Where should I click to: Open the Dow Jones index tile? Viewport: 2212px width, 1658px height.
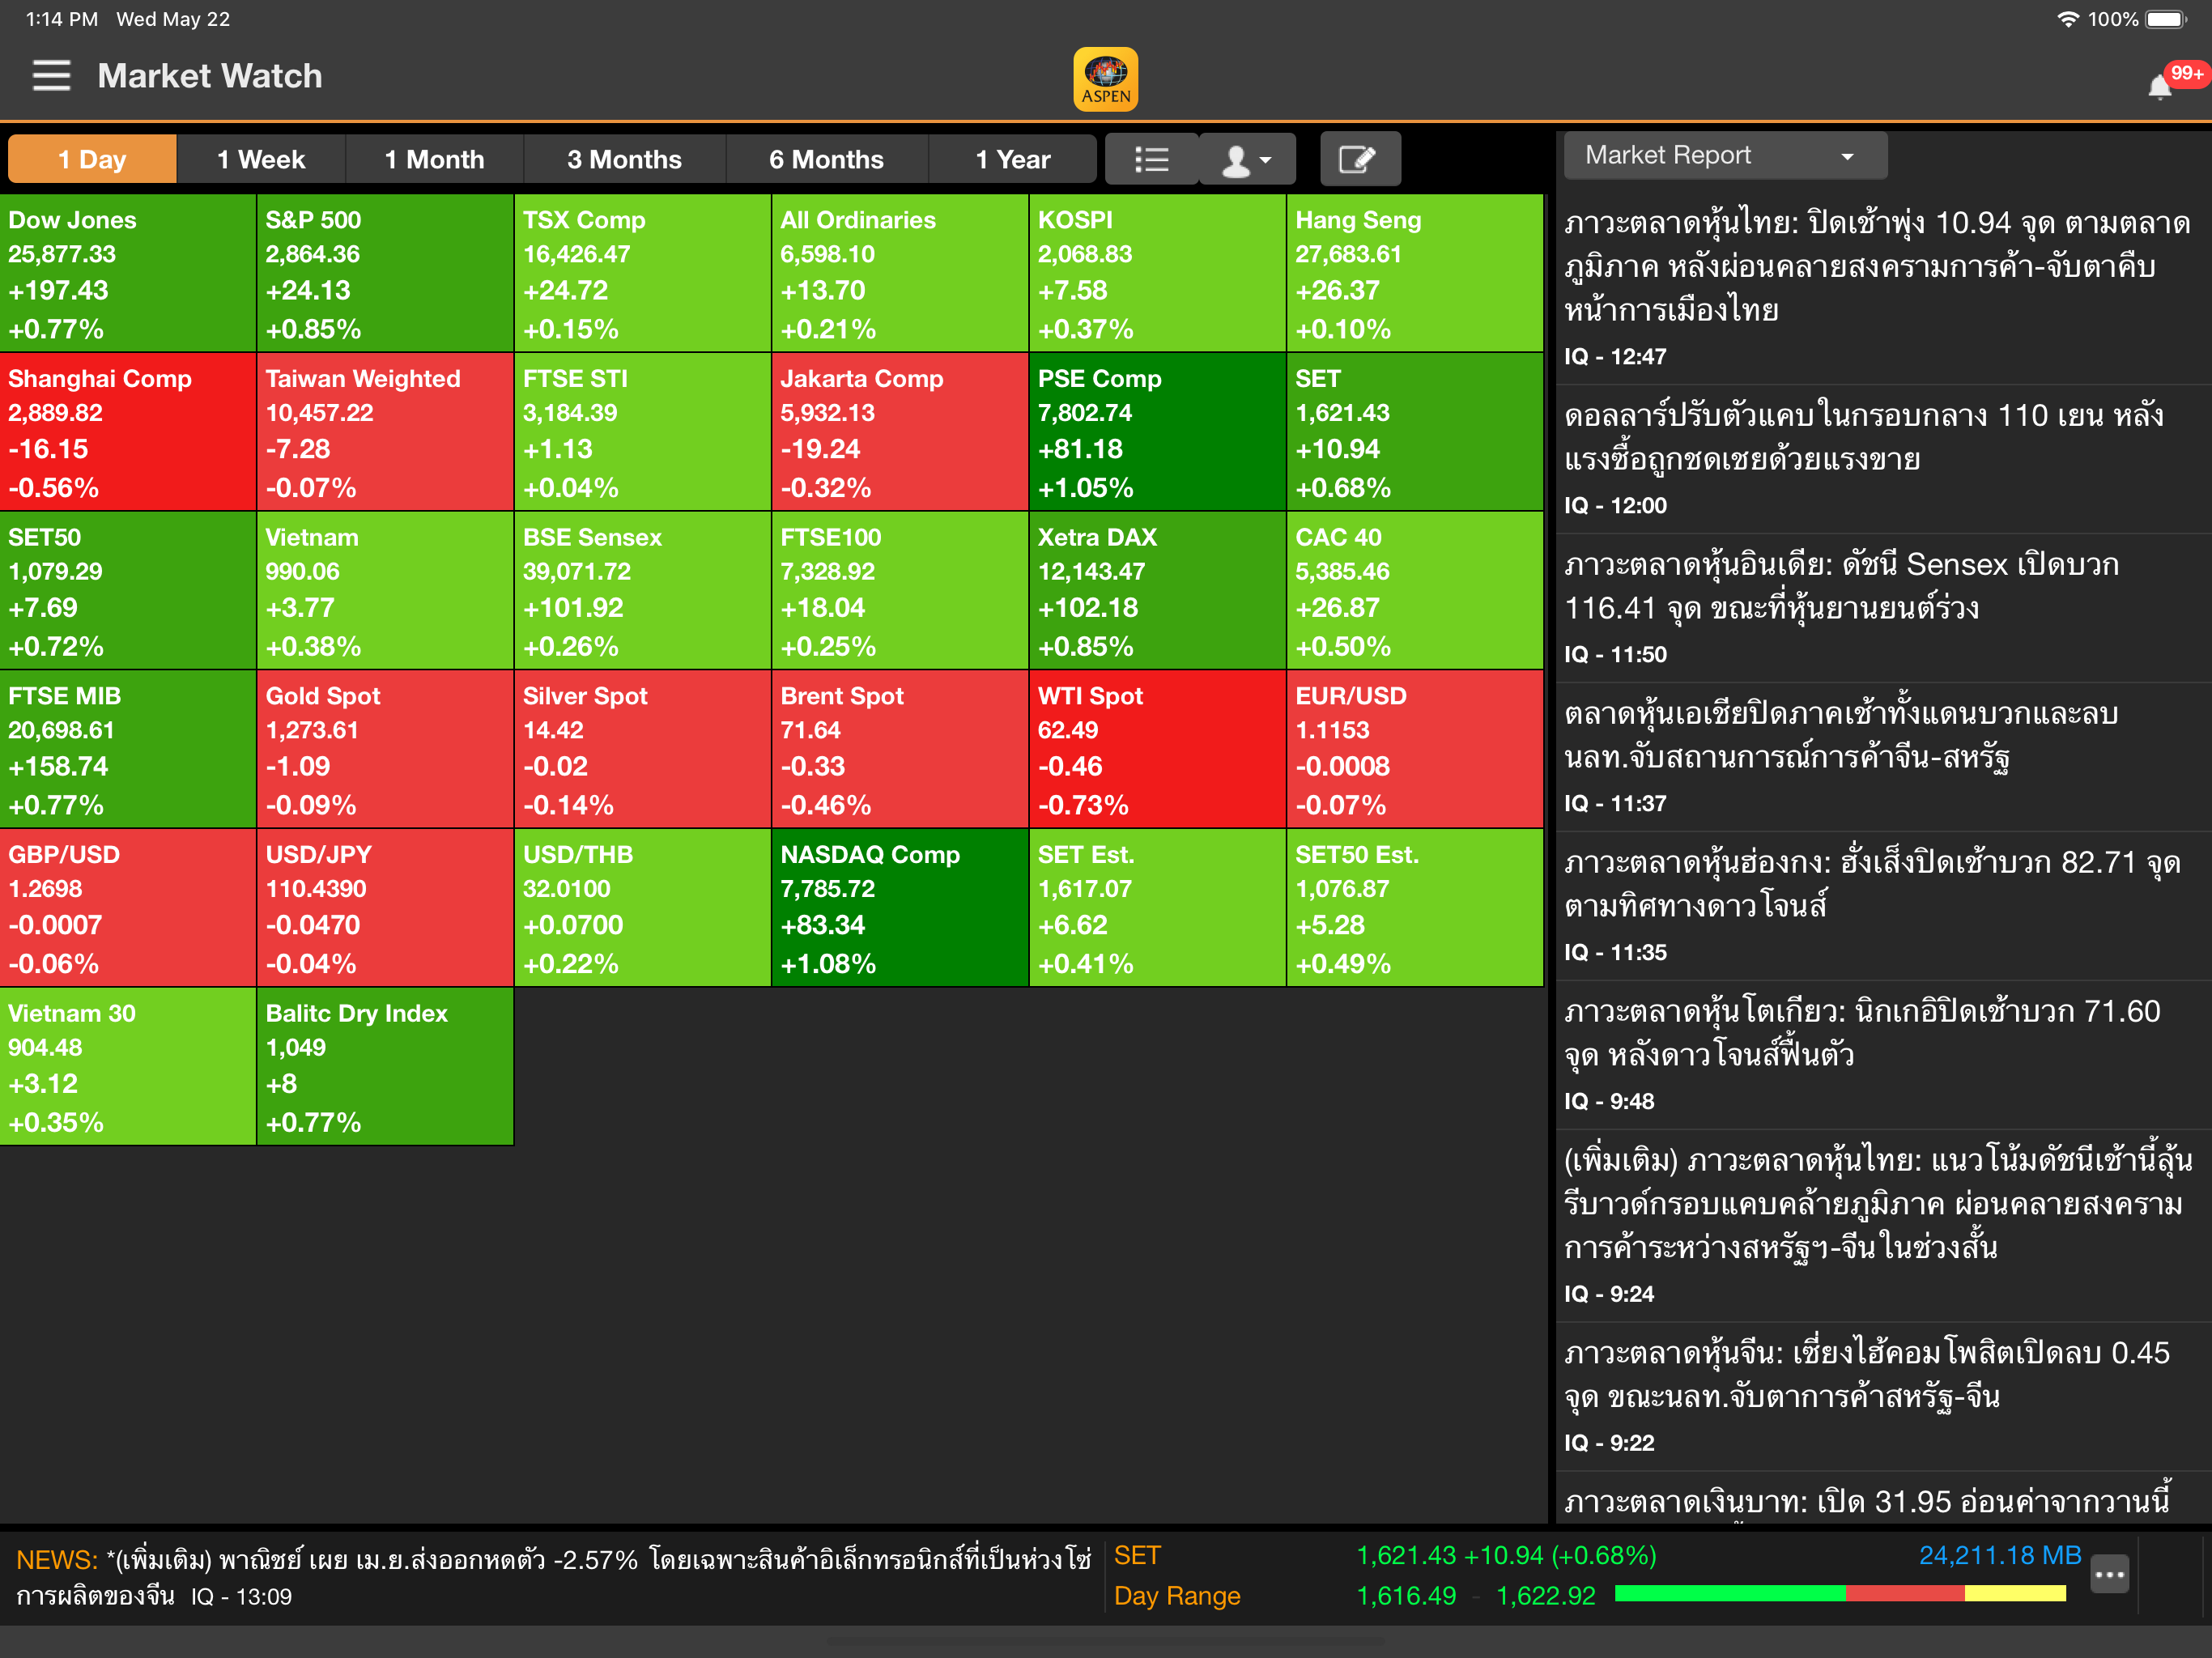(x=128, y=273)
